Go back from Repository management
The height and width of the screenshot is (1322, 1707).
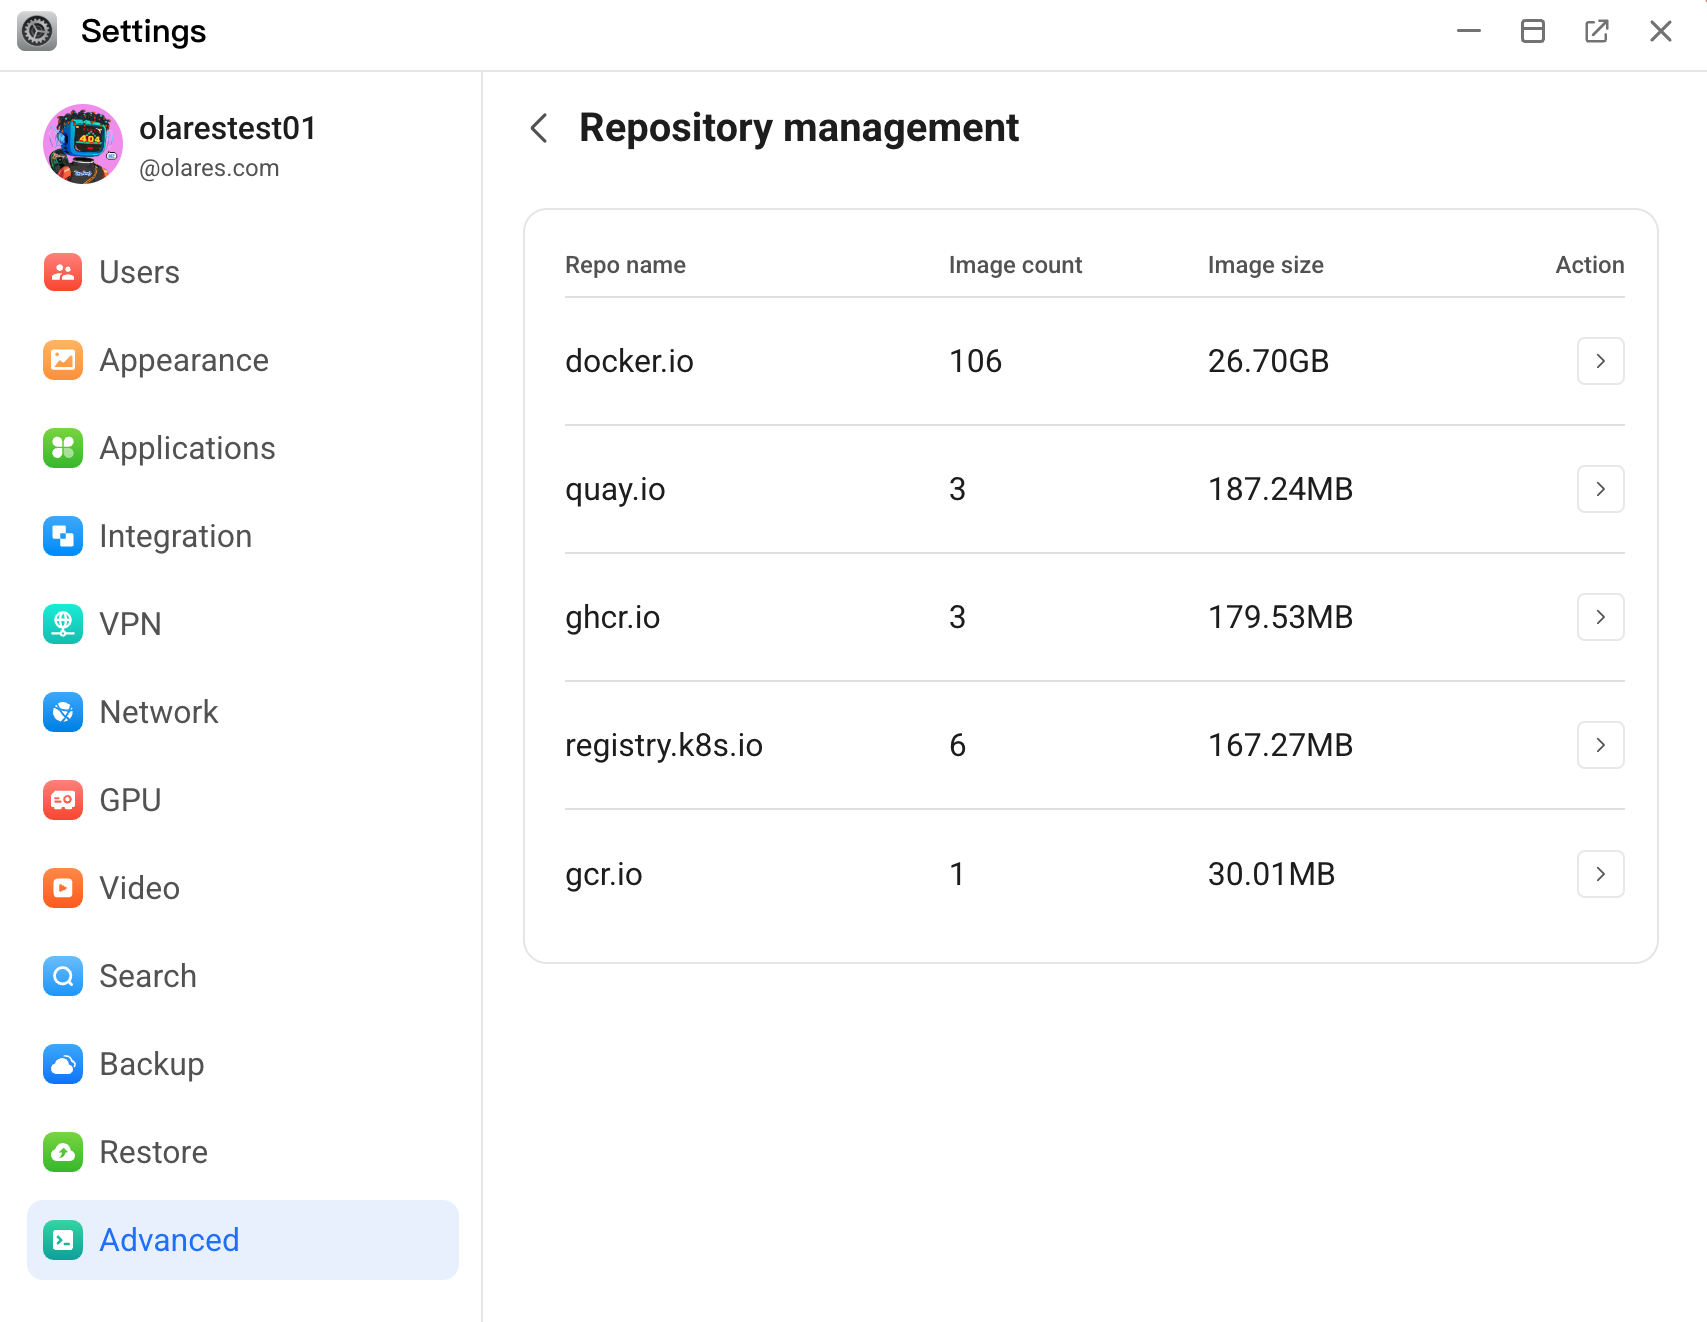tap(539, 129)
